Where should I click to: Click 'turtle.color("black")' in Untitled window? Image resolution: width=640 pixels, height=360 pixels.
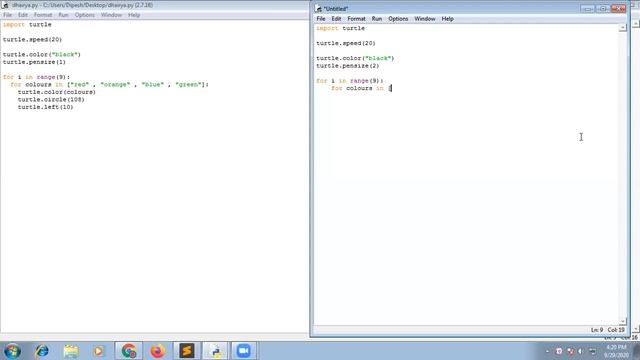(x=355, y=58)
